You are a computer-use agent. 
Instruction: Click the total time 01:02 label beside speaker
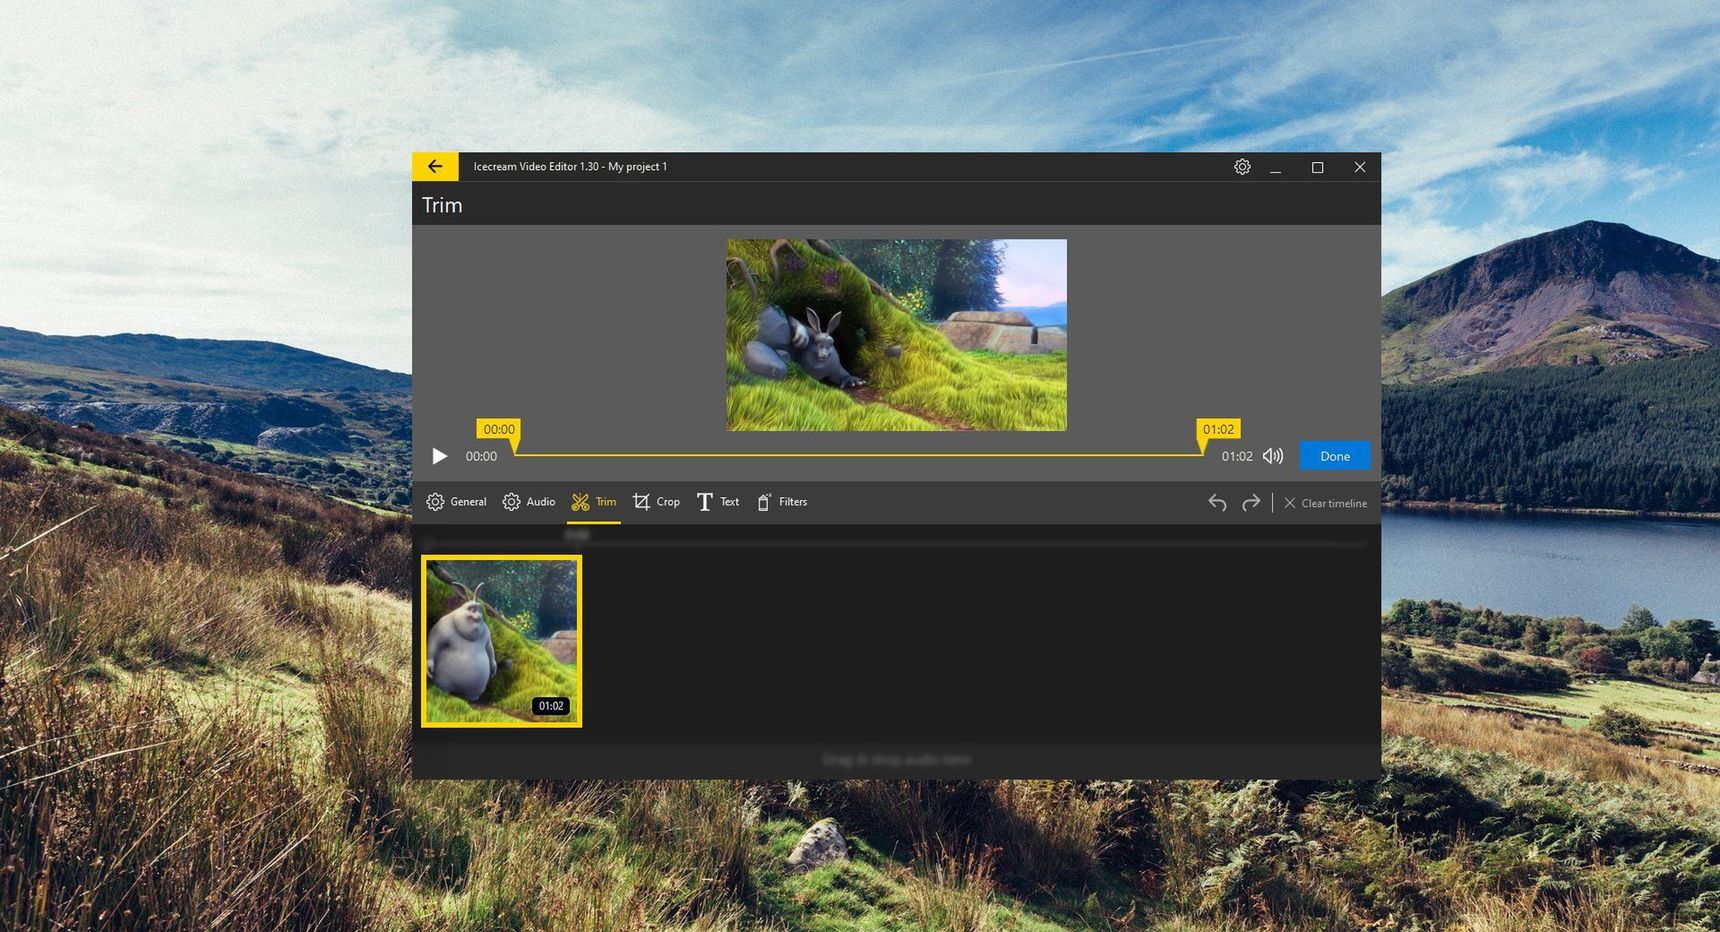click(x=1237, y=456)
